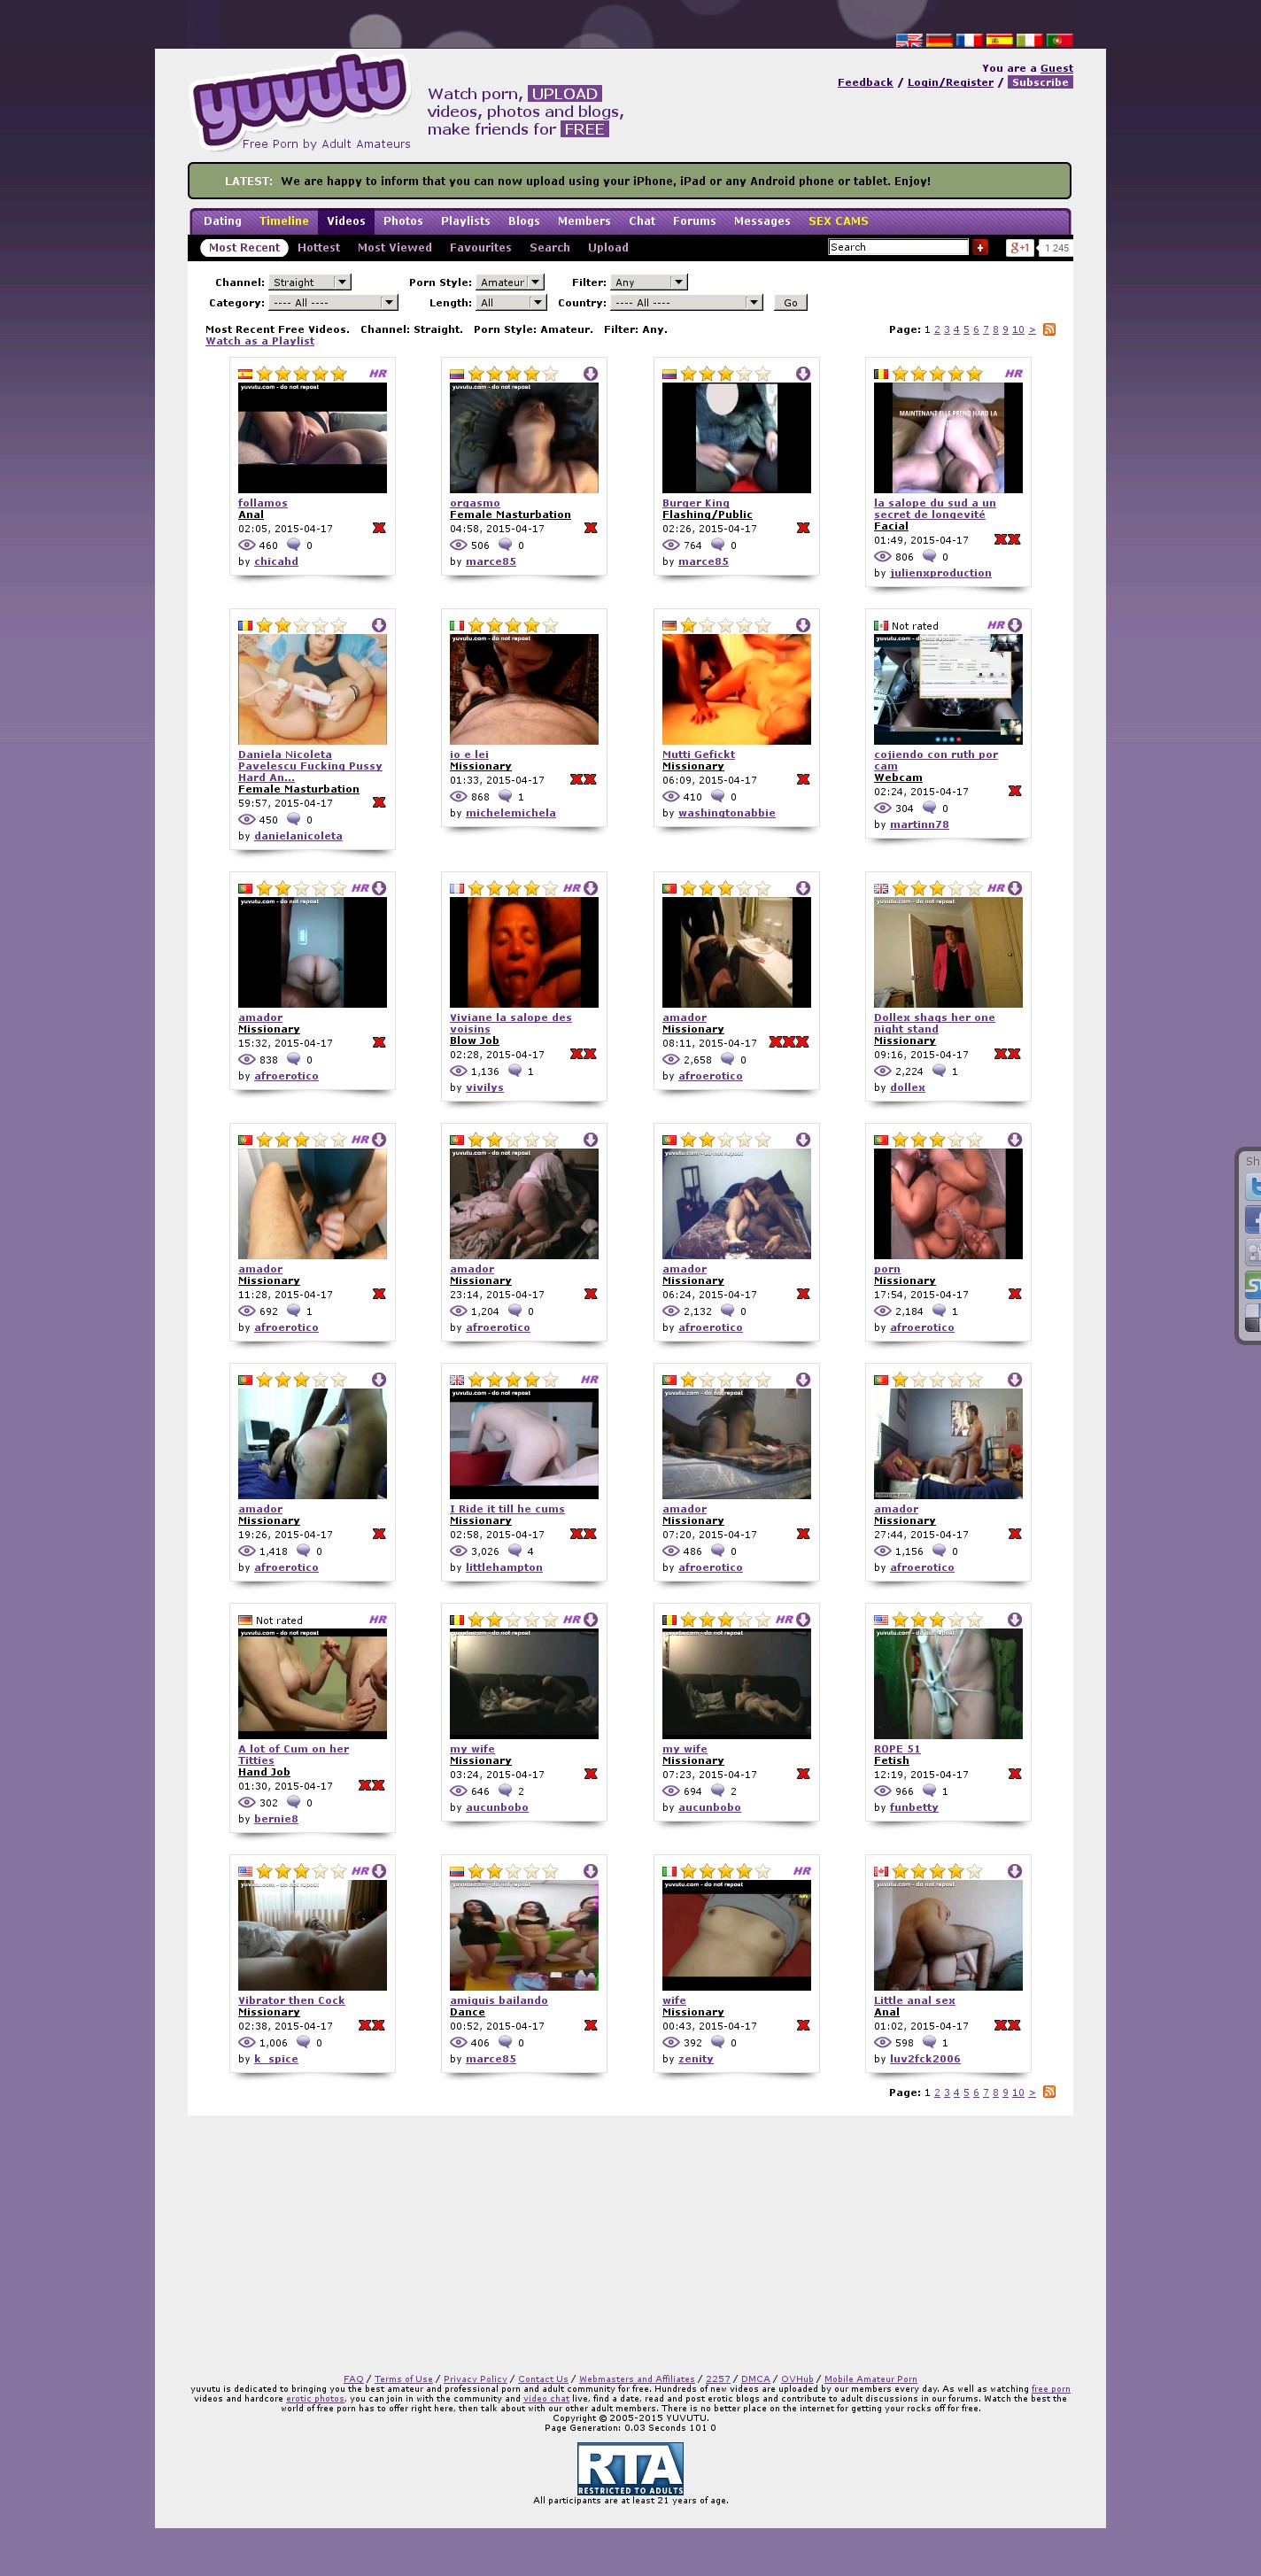This screenshot has width=1261, height=2576.
Task: Choose the Portuguese flag in the header
Action: coord(1059,41)
